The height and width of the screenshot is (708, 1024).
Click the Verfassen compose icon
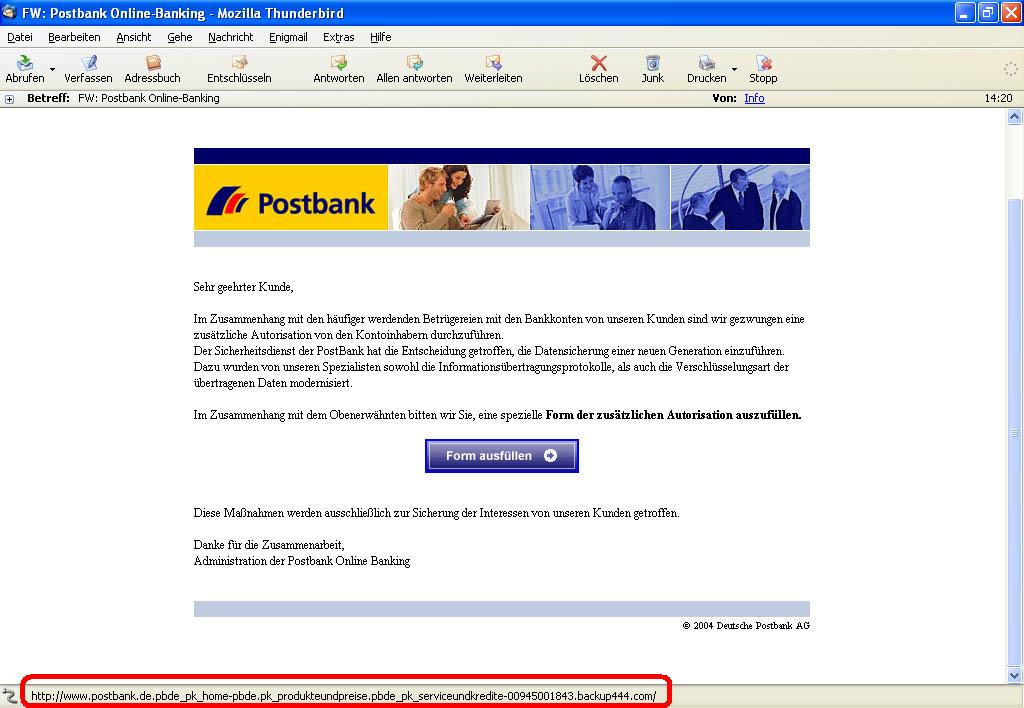[x=89, y=63]
